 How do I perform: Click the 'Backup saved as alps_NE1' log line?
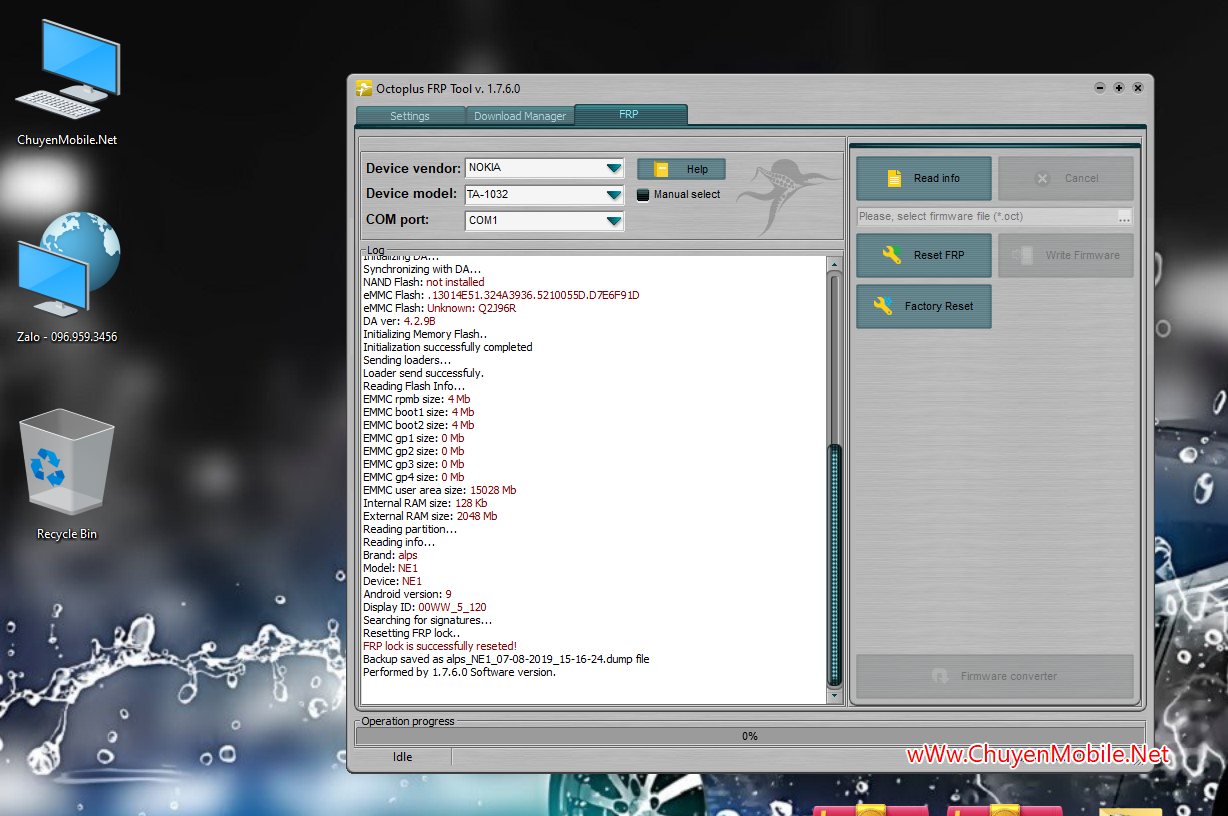pyautogui.click(x=506, y=659)
